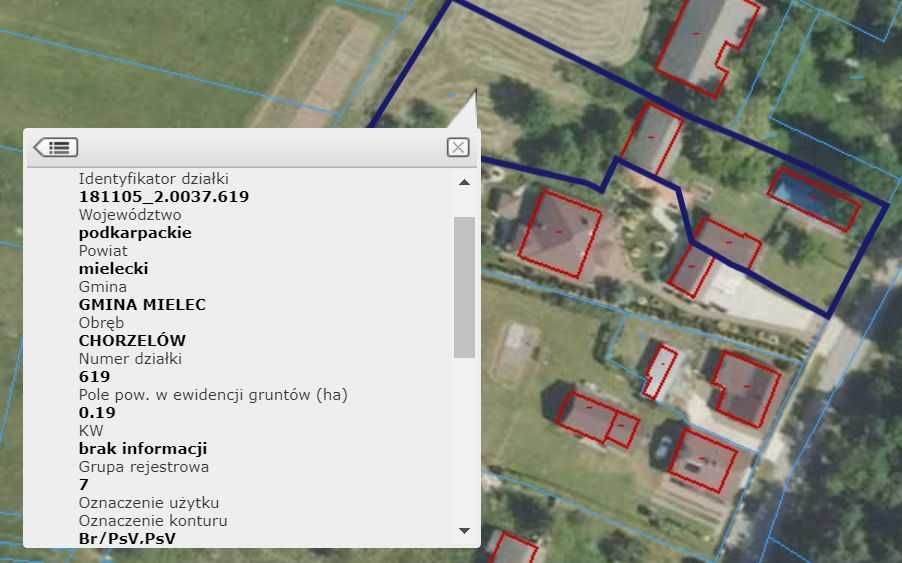Click the registry group value '7'

[84, 485]
